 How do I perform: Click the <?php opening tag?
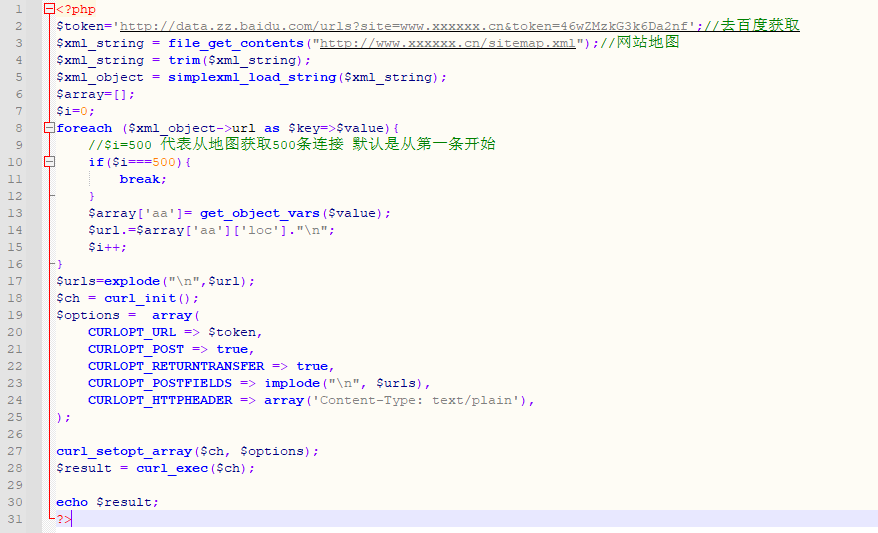point(76,10)
